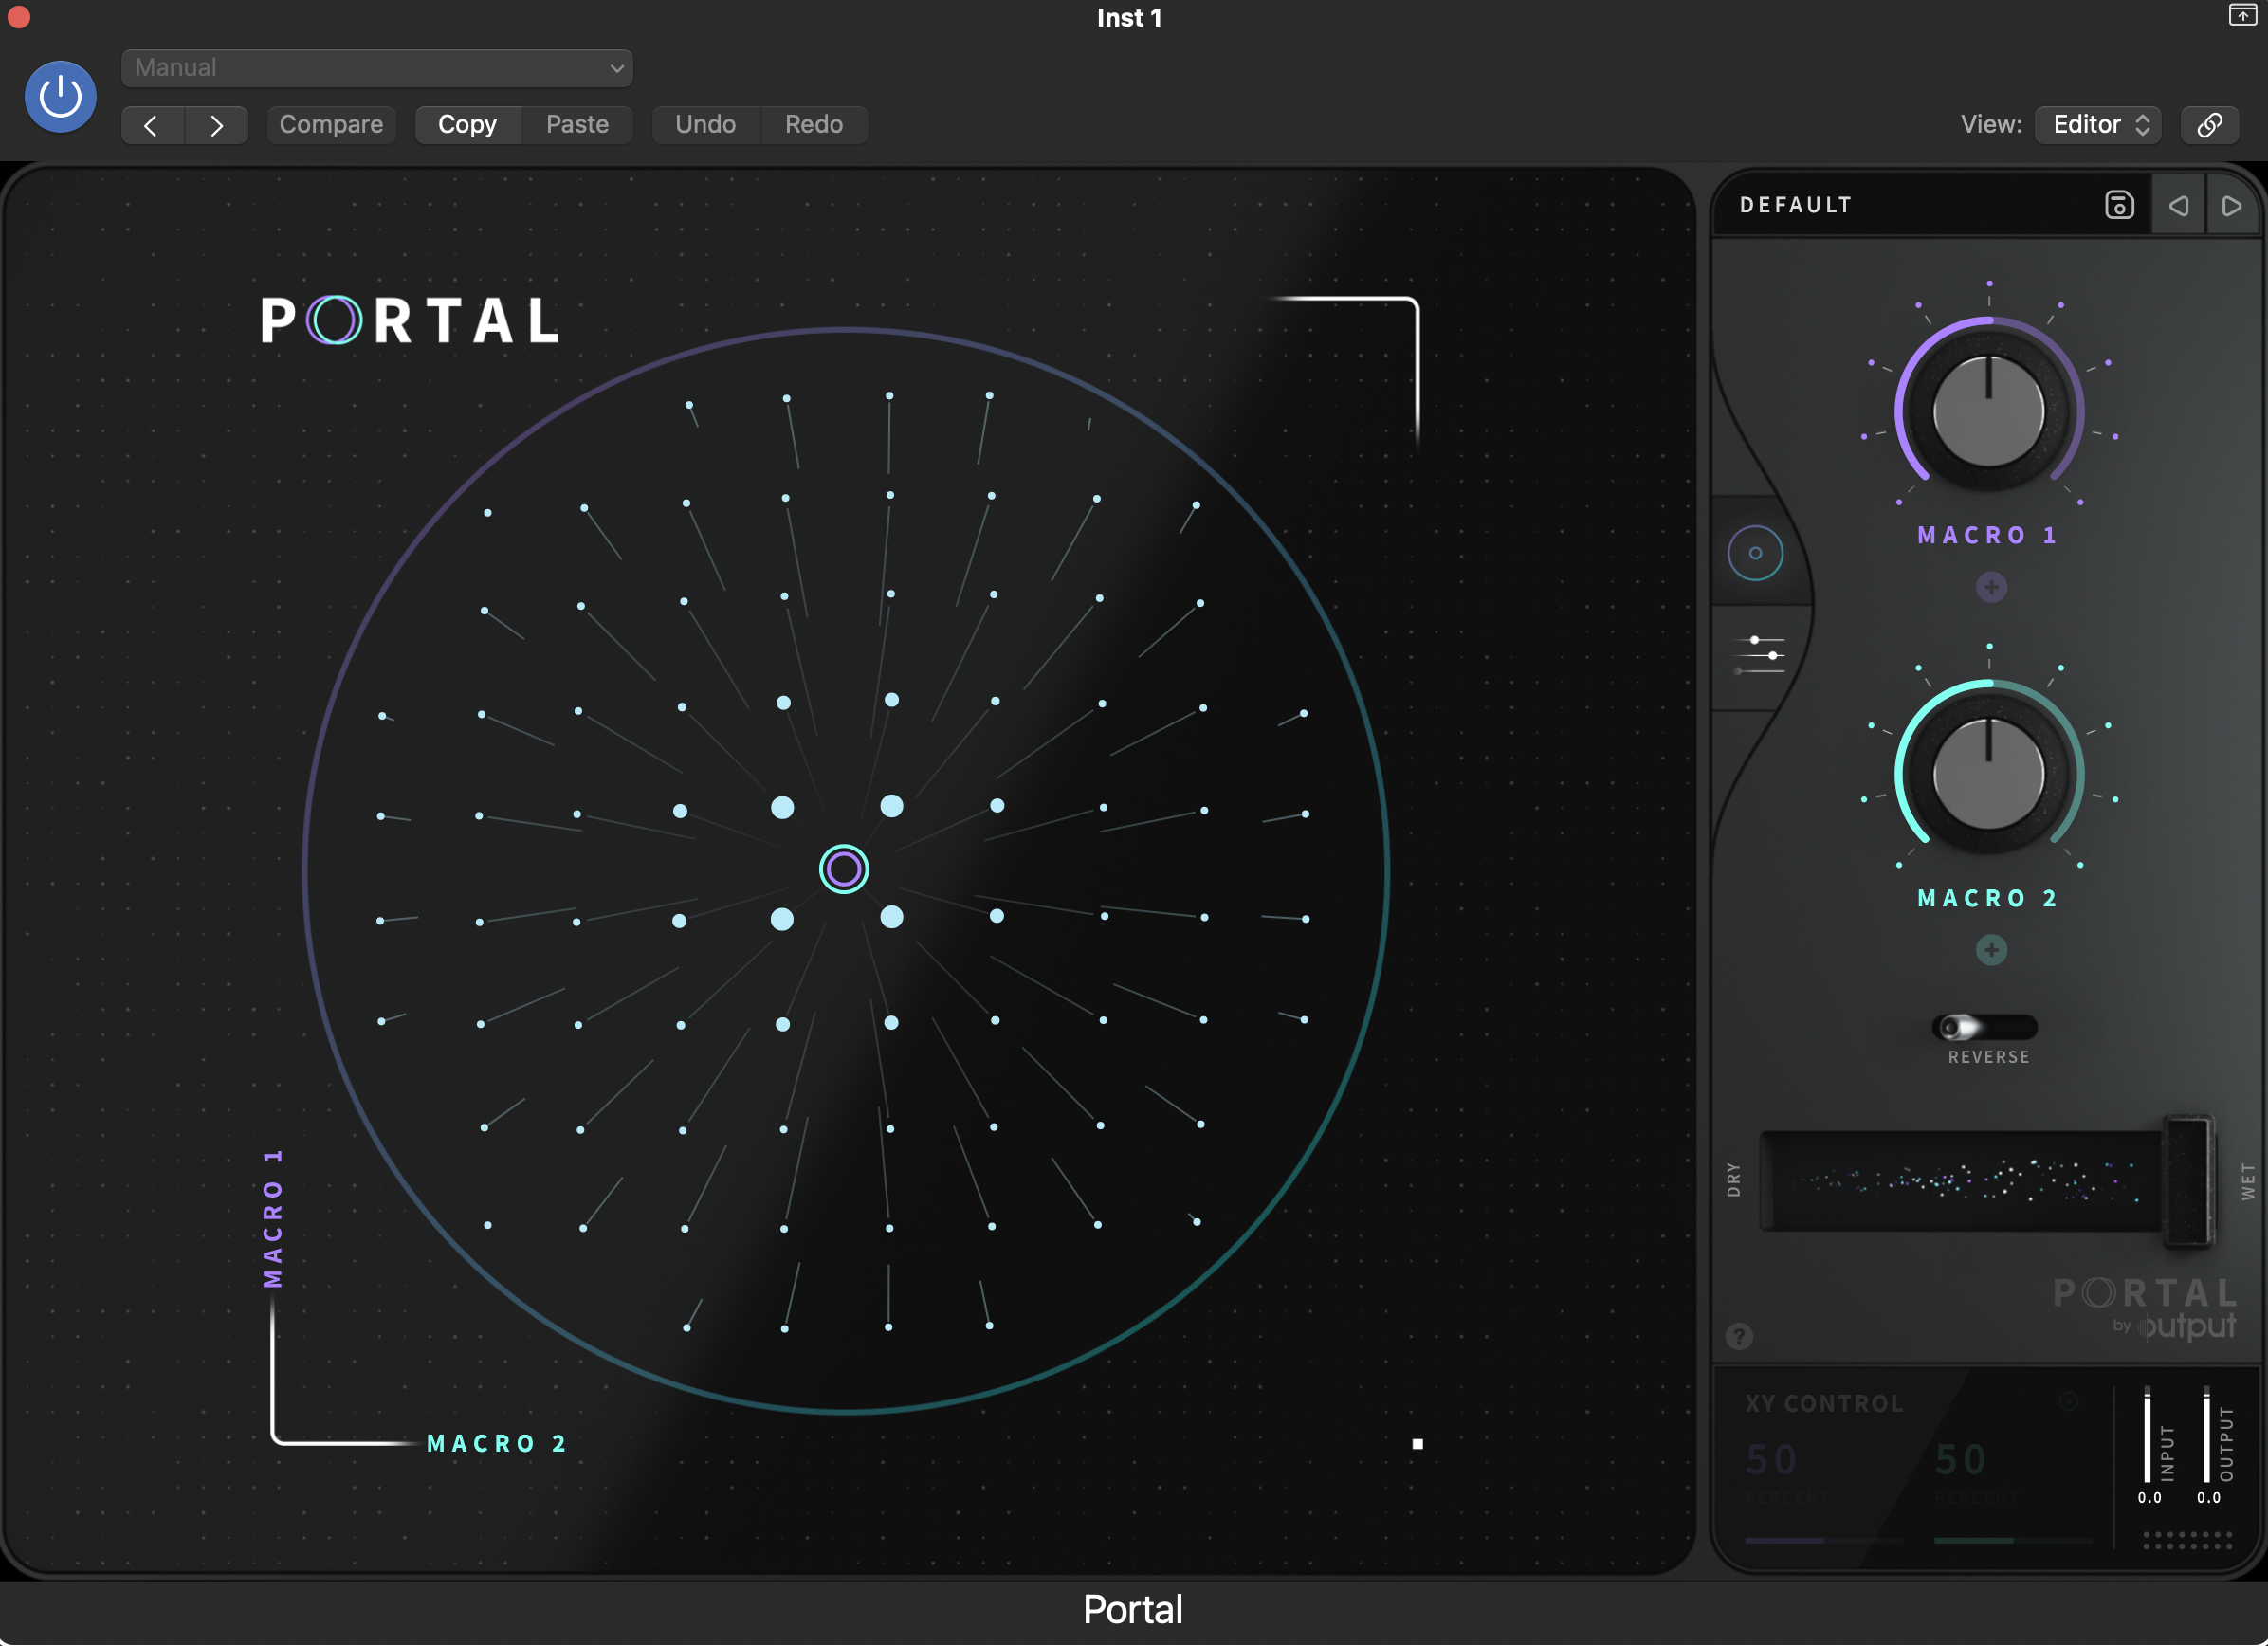
Task: Click the MACRO 2 knob label
Action: (1988, 898)
